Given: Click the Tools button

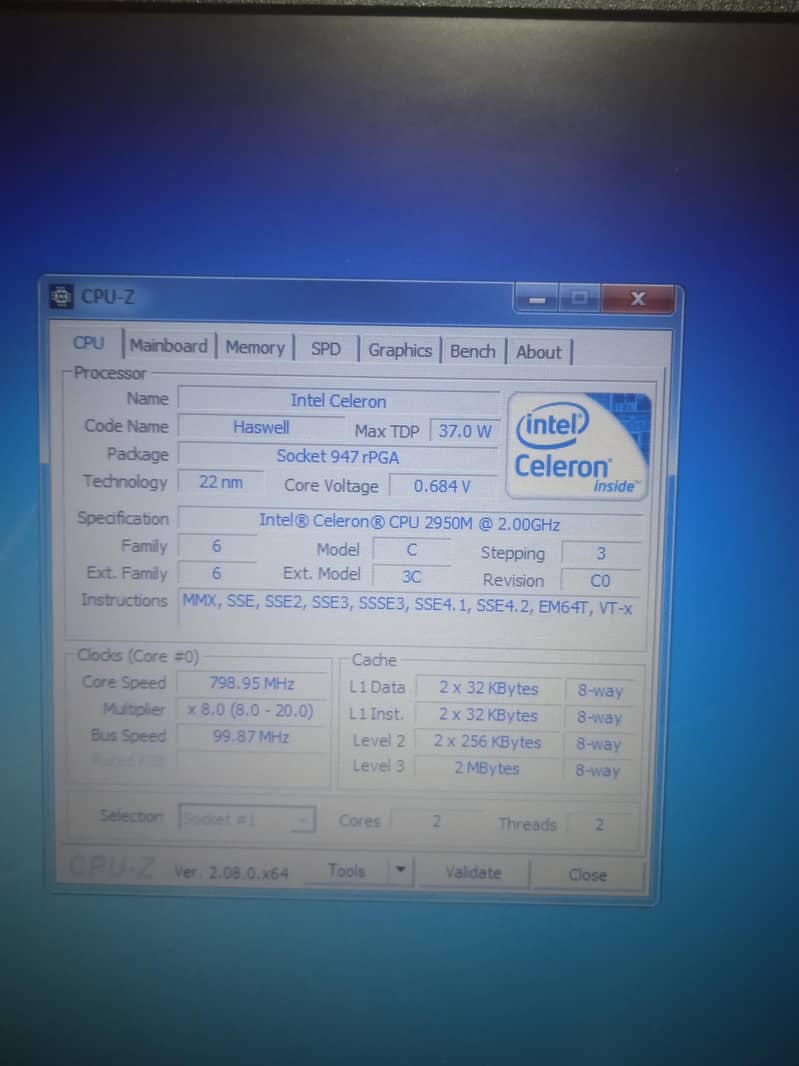Looking at the screenshot, I should (347, 871).
